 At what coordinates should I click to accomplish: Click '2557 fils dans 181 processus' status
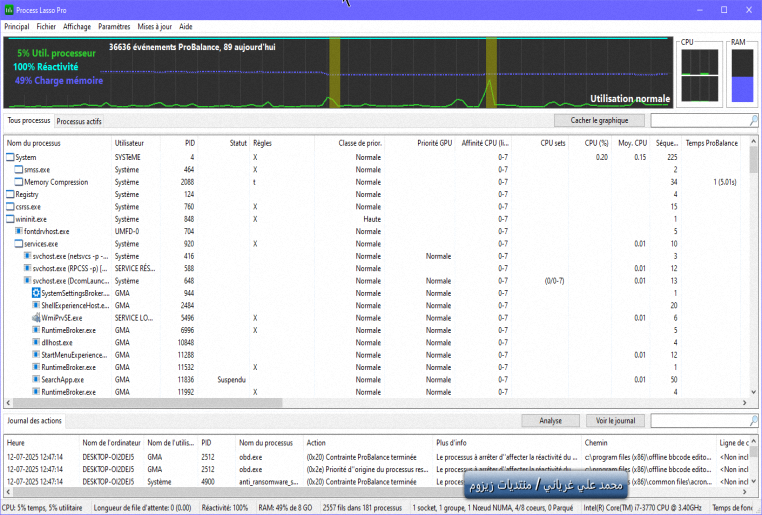pos(362,508)
